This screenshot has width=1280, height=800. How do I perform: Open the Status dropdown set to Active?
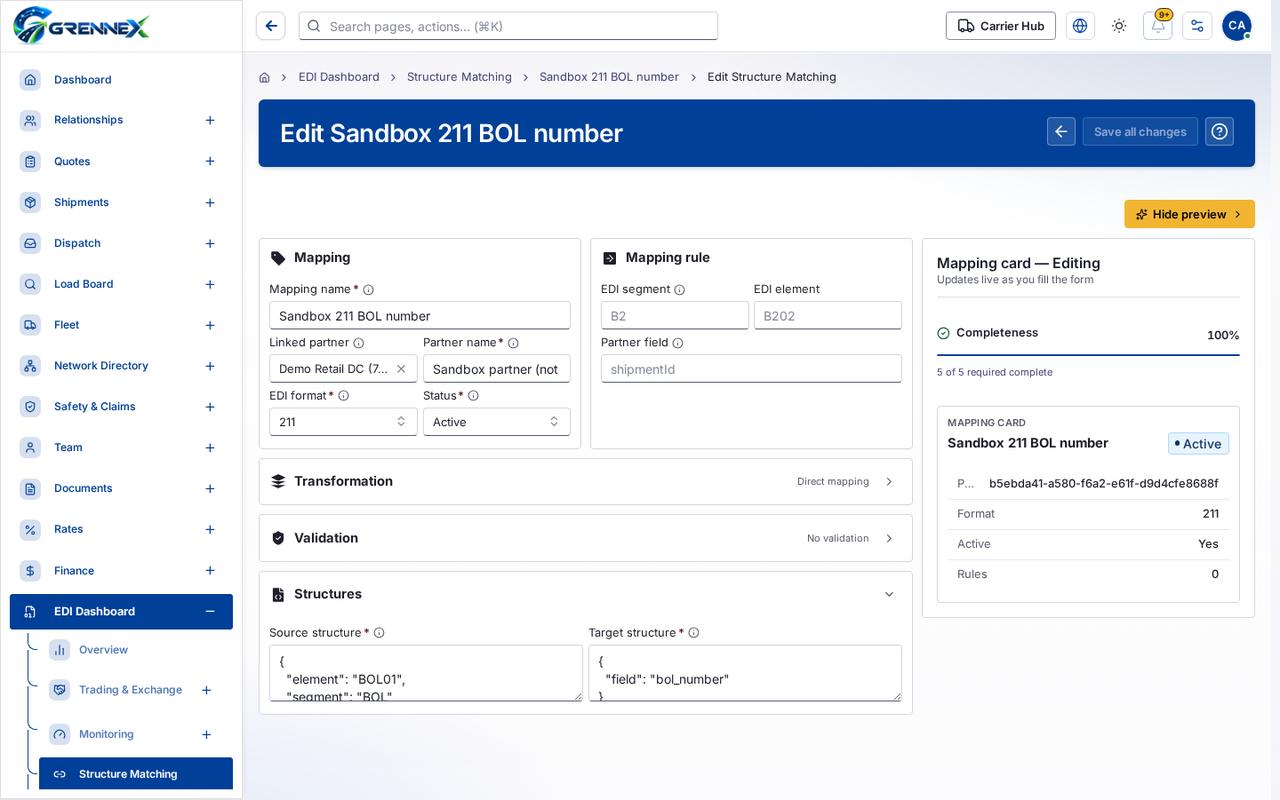click(x=497, y=422)
